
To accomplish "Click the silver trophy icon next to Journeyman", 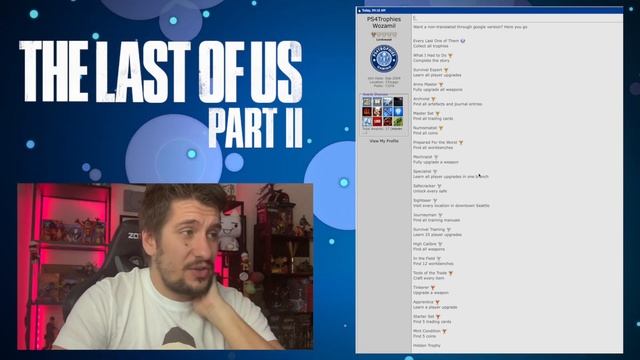I will tap(440, 215).
